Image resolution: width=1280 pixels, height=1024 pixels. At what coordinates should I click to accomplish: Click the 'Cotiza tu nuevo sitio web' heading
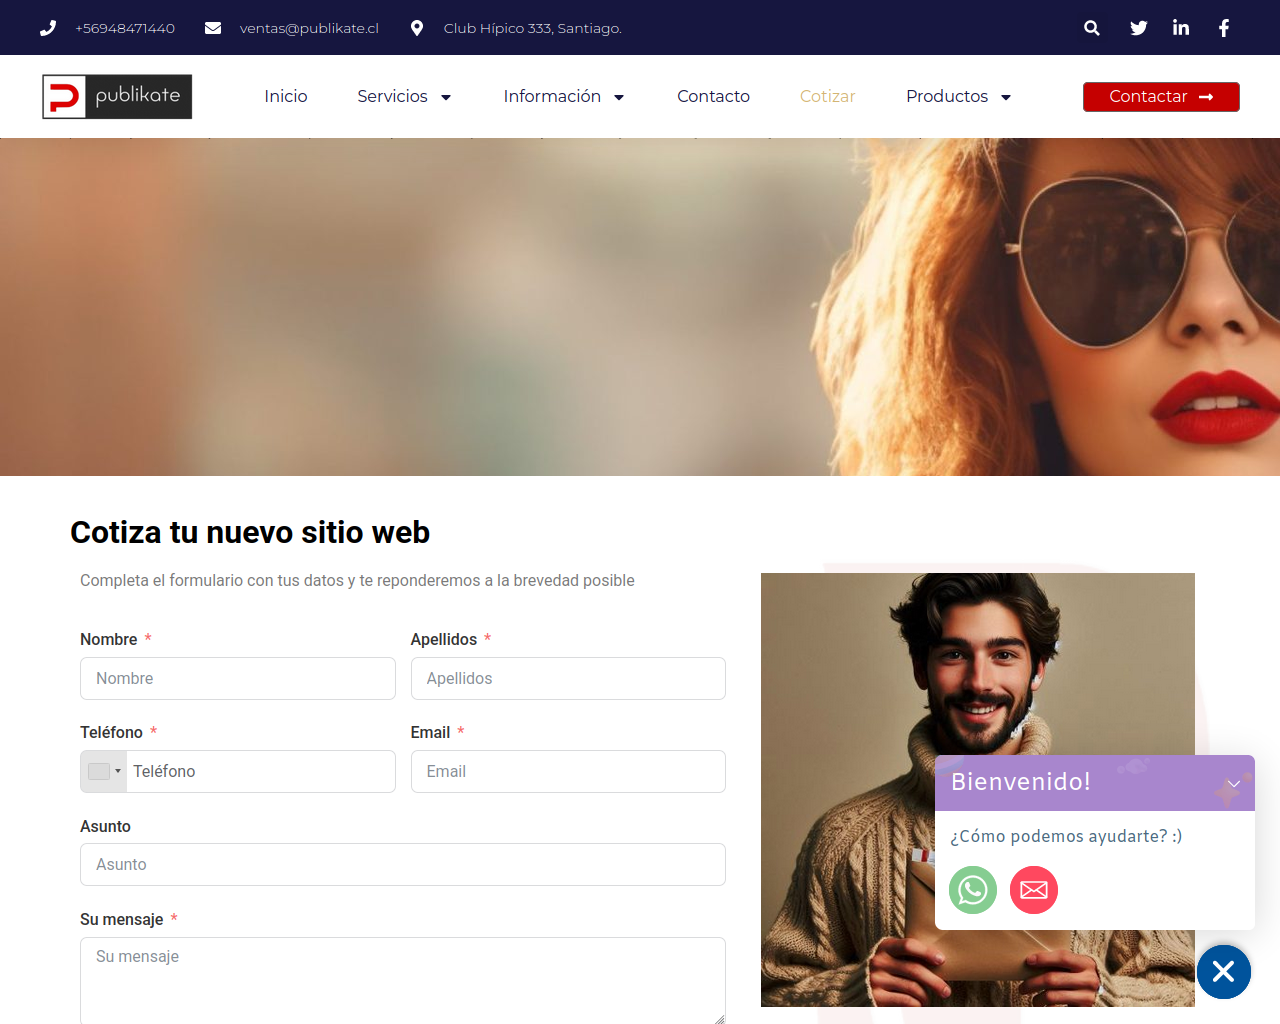point(250,532)
